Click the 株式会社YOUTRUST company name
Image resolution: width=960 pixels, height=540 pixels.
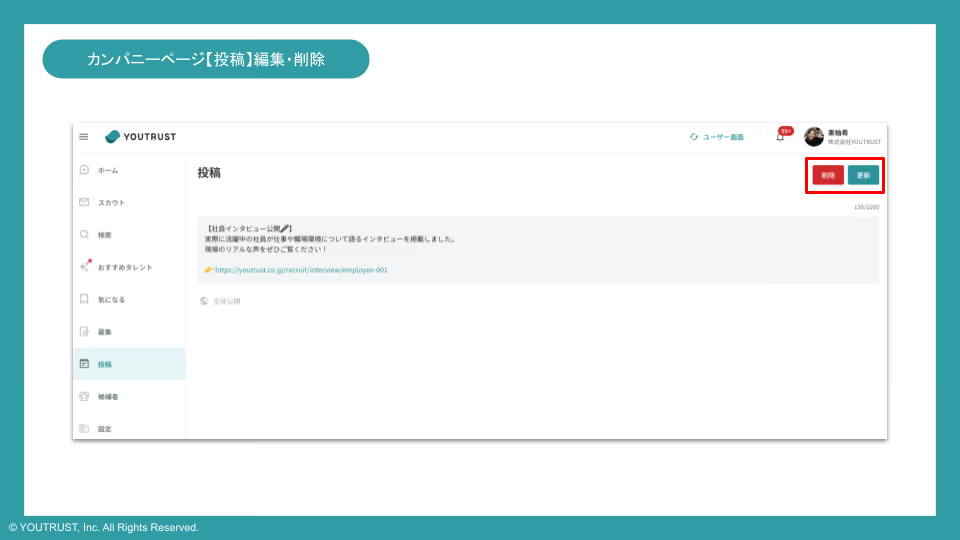854,142
